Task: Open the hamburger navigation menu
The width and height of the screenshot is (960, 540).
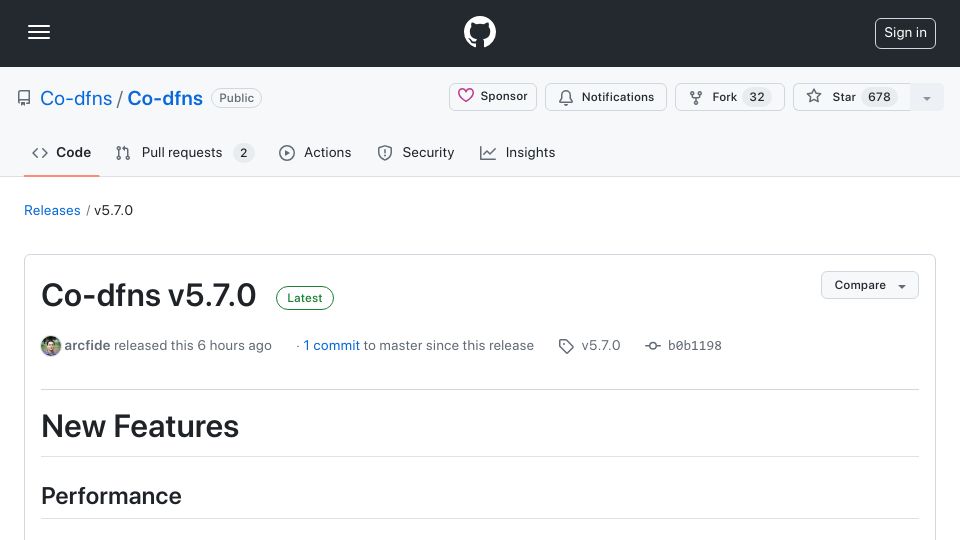Action: [x=39, y=32]
